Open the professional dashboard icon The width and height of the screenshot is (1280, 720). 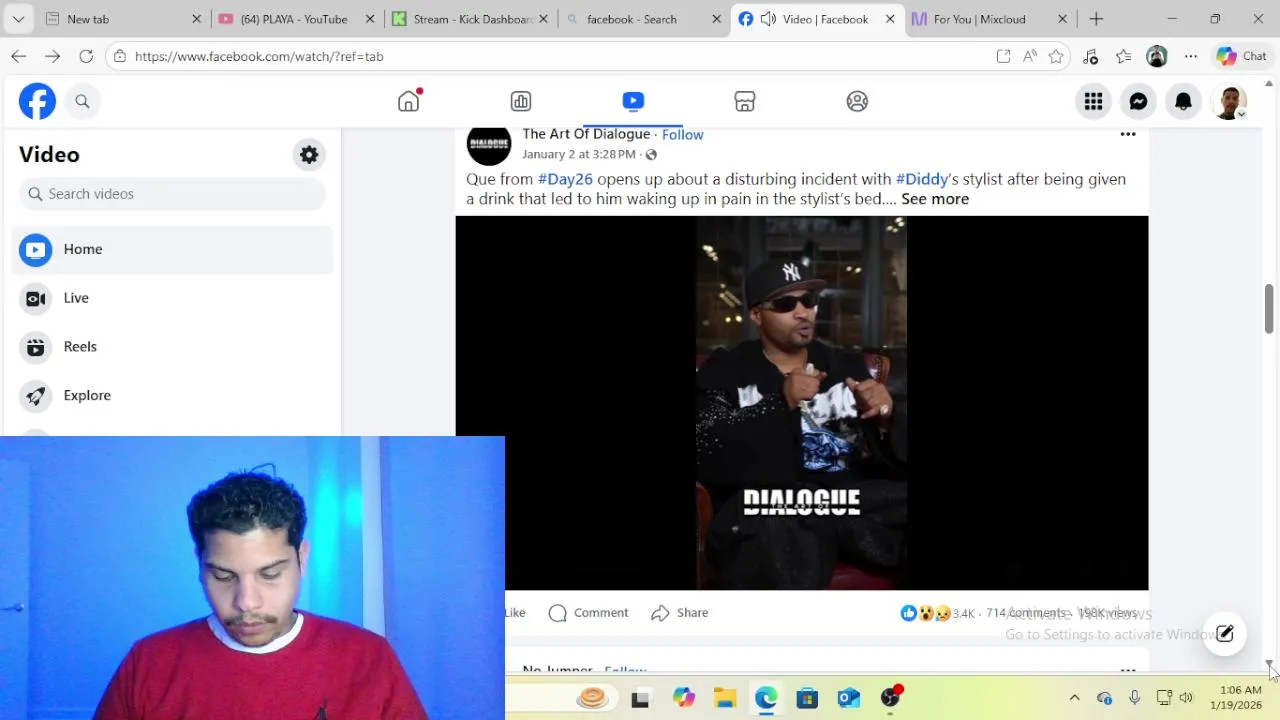tap(521, 101)
